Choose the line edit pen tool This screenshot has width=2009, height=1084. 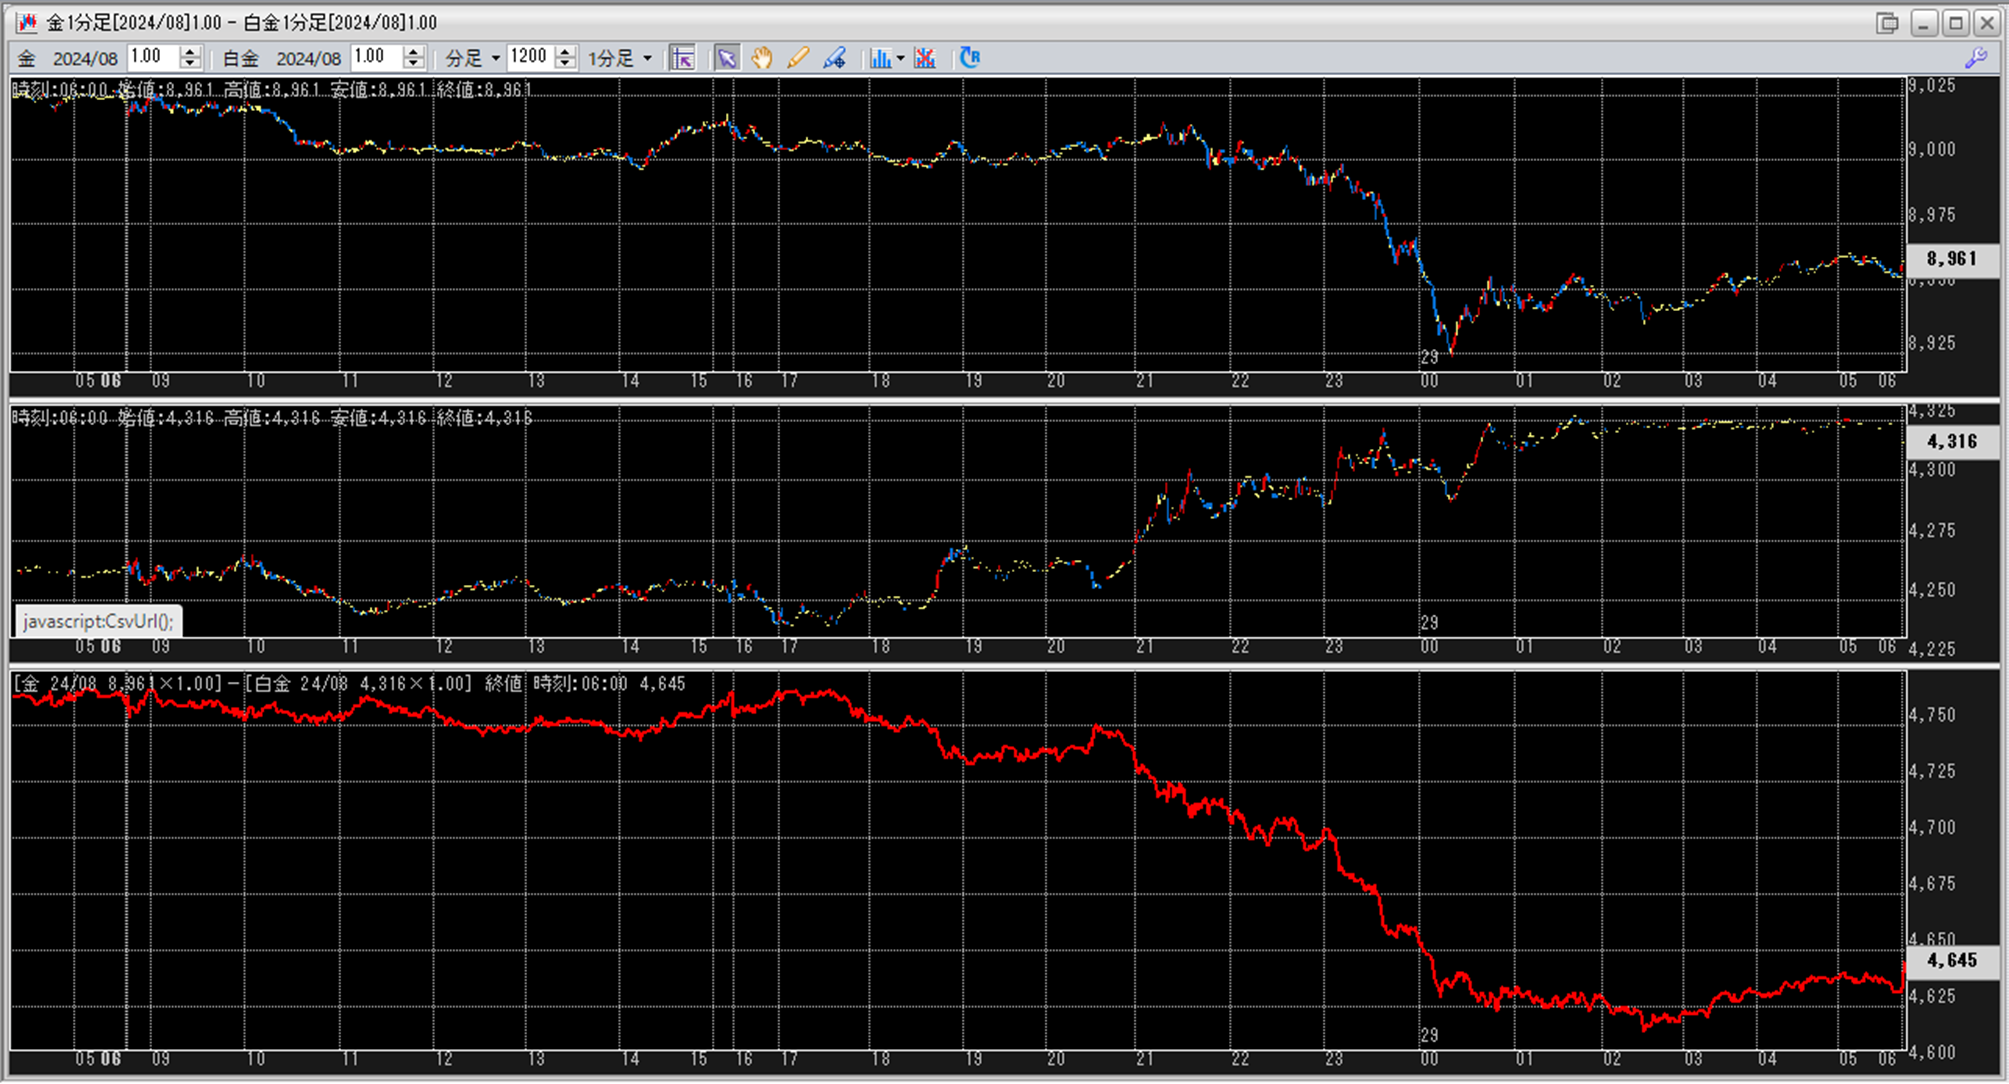pyautogui.click(x=834, y=58)
